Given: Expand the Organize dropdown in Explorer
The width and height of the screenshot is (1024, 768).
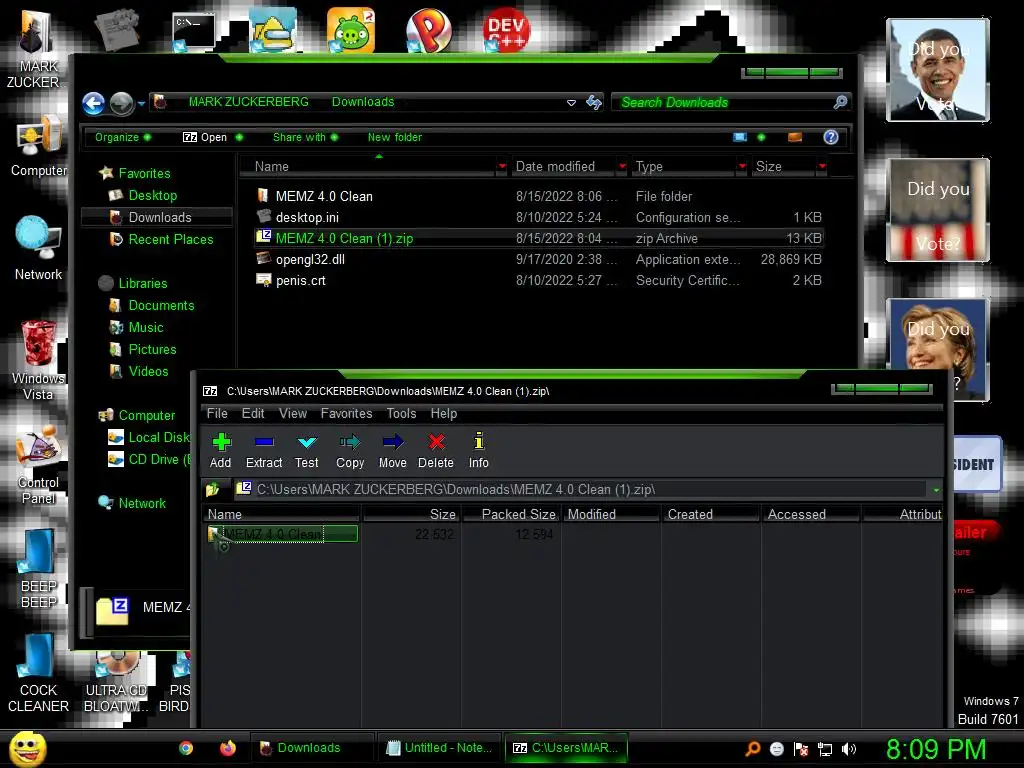Looking at the screenshot, I should [123, 137].
